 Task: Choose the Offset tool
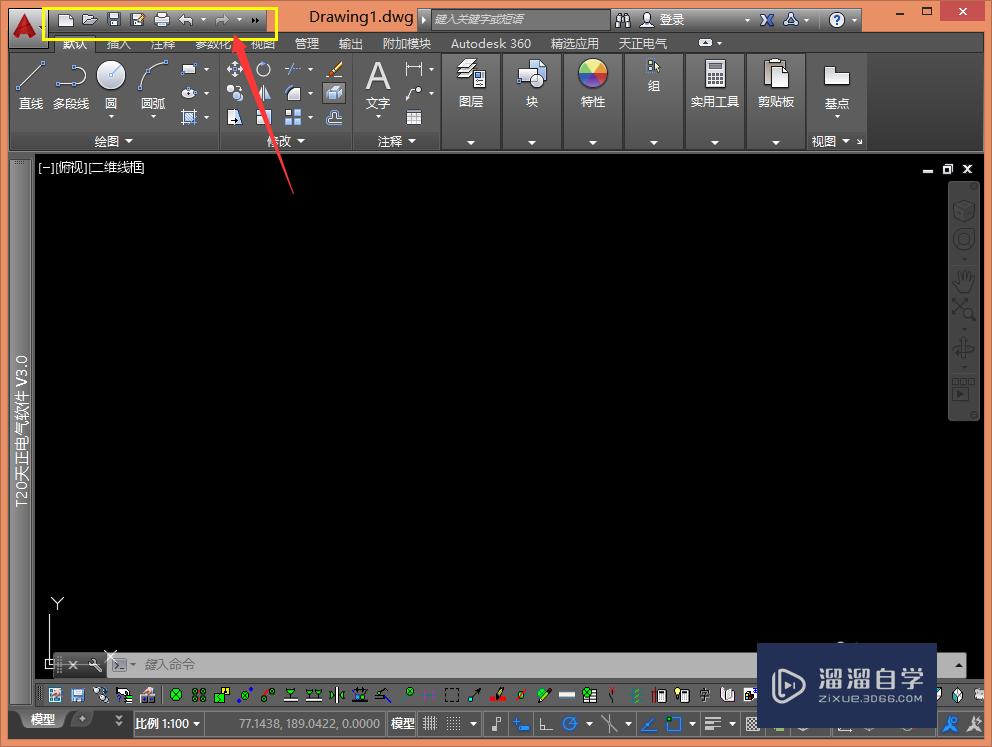point(334,117)
